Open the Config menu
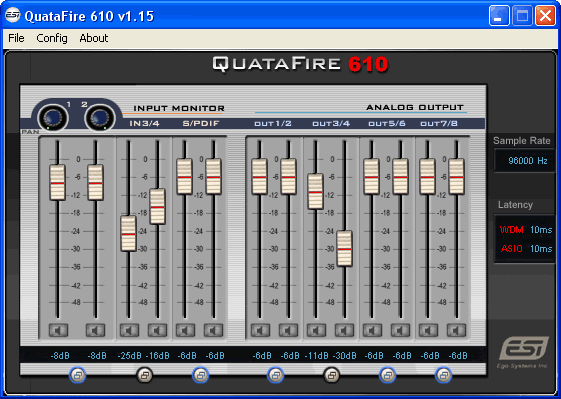This screenshot has height=399, width=561. 52,38
